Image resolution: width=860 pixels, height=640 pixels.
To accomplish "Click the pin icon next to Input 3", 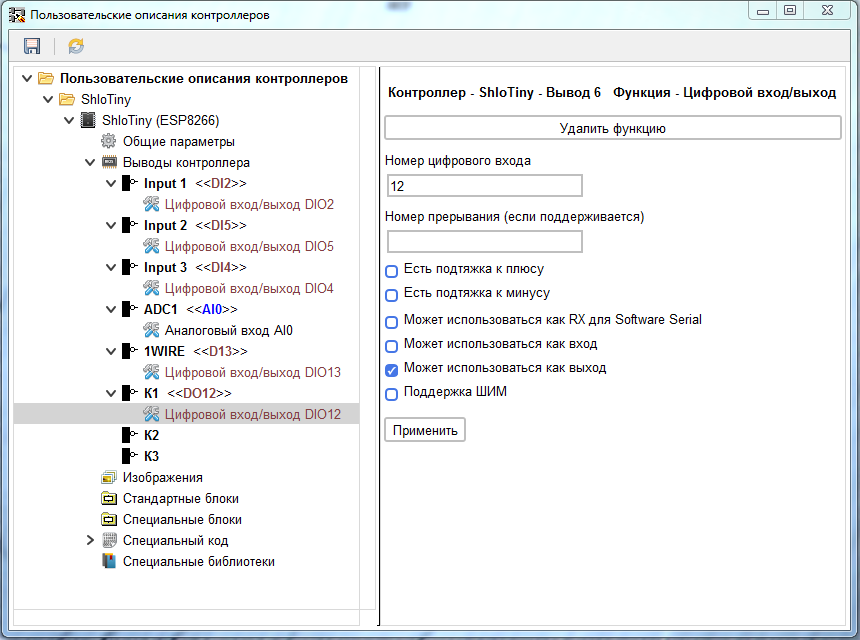I will (x=130, y=267).
